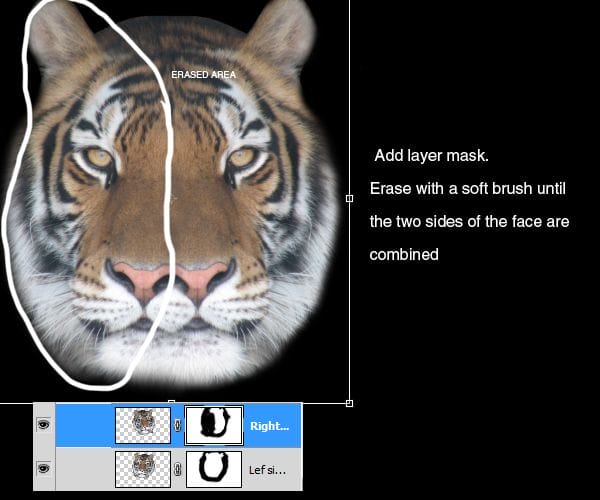Click the tiger's eye outside the white outline
Viewport: 600px width, 500px height.
pyautogui.click(x=241, y=157)
